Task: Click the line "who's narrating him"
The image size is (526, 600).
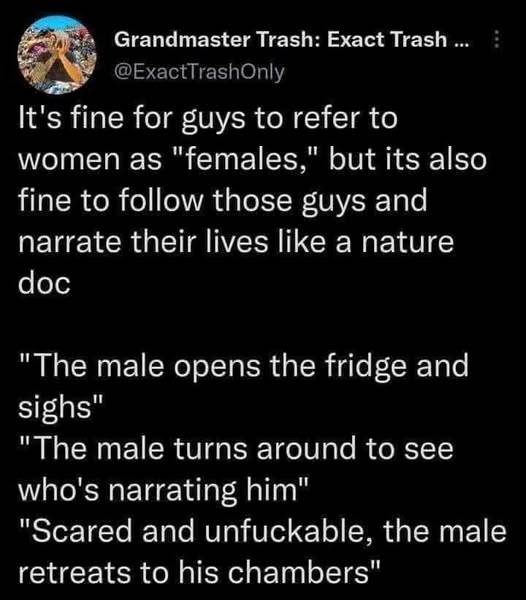Action: point(163,490)
